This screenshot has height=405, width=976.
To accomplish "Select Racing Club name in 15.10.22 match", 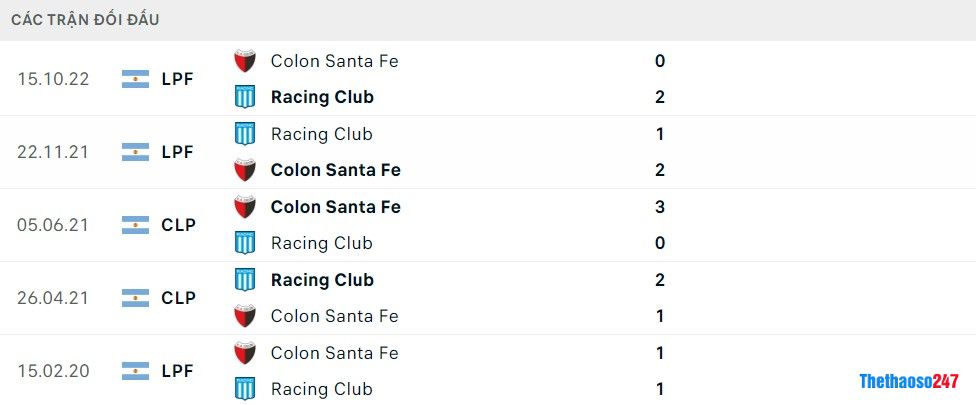I will (x=322, y=97).
